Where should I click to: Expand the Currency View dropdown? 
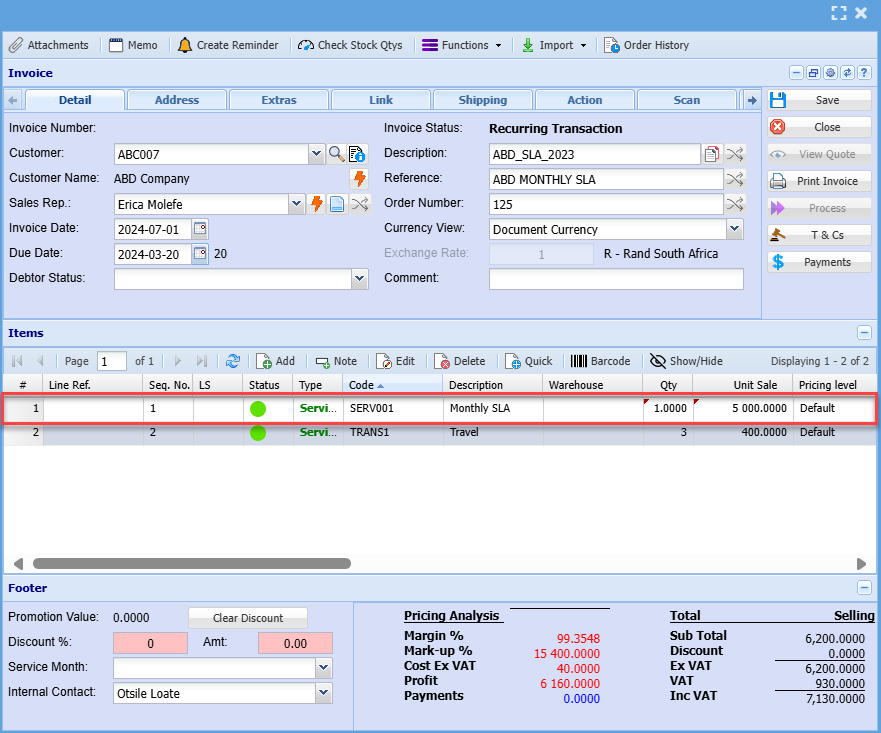coord(734,229)
